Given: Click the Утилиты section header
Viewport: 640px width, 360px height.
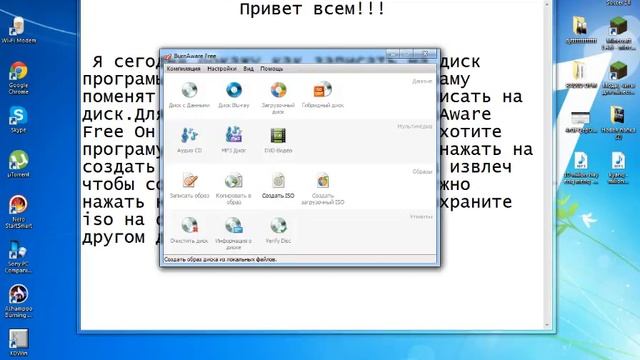Looking at the screenshot, I should pyautogui.click(x=421, y=216).
